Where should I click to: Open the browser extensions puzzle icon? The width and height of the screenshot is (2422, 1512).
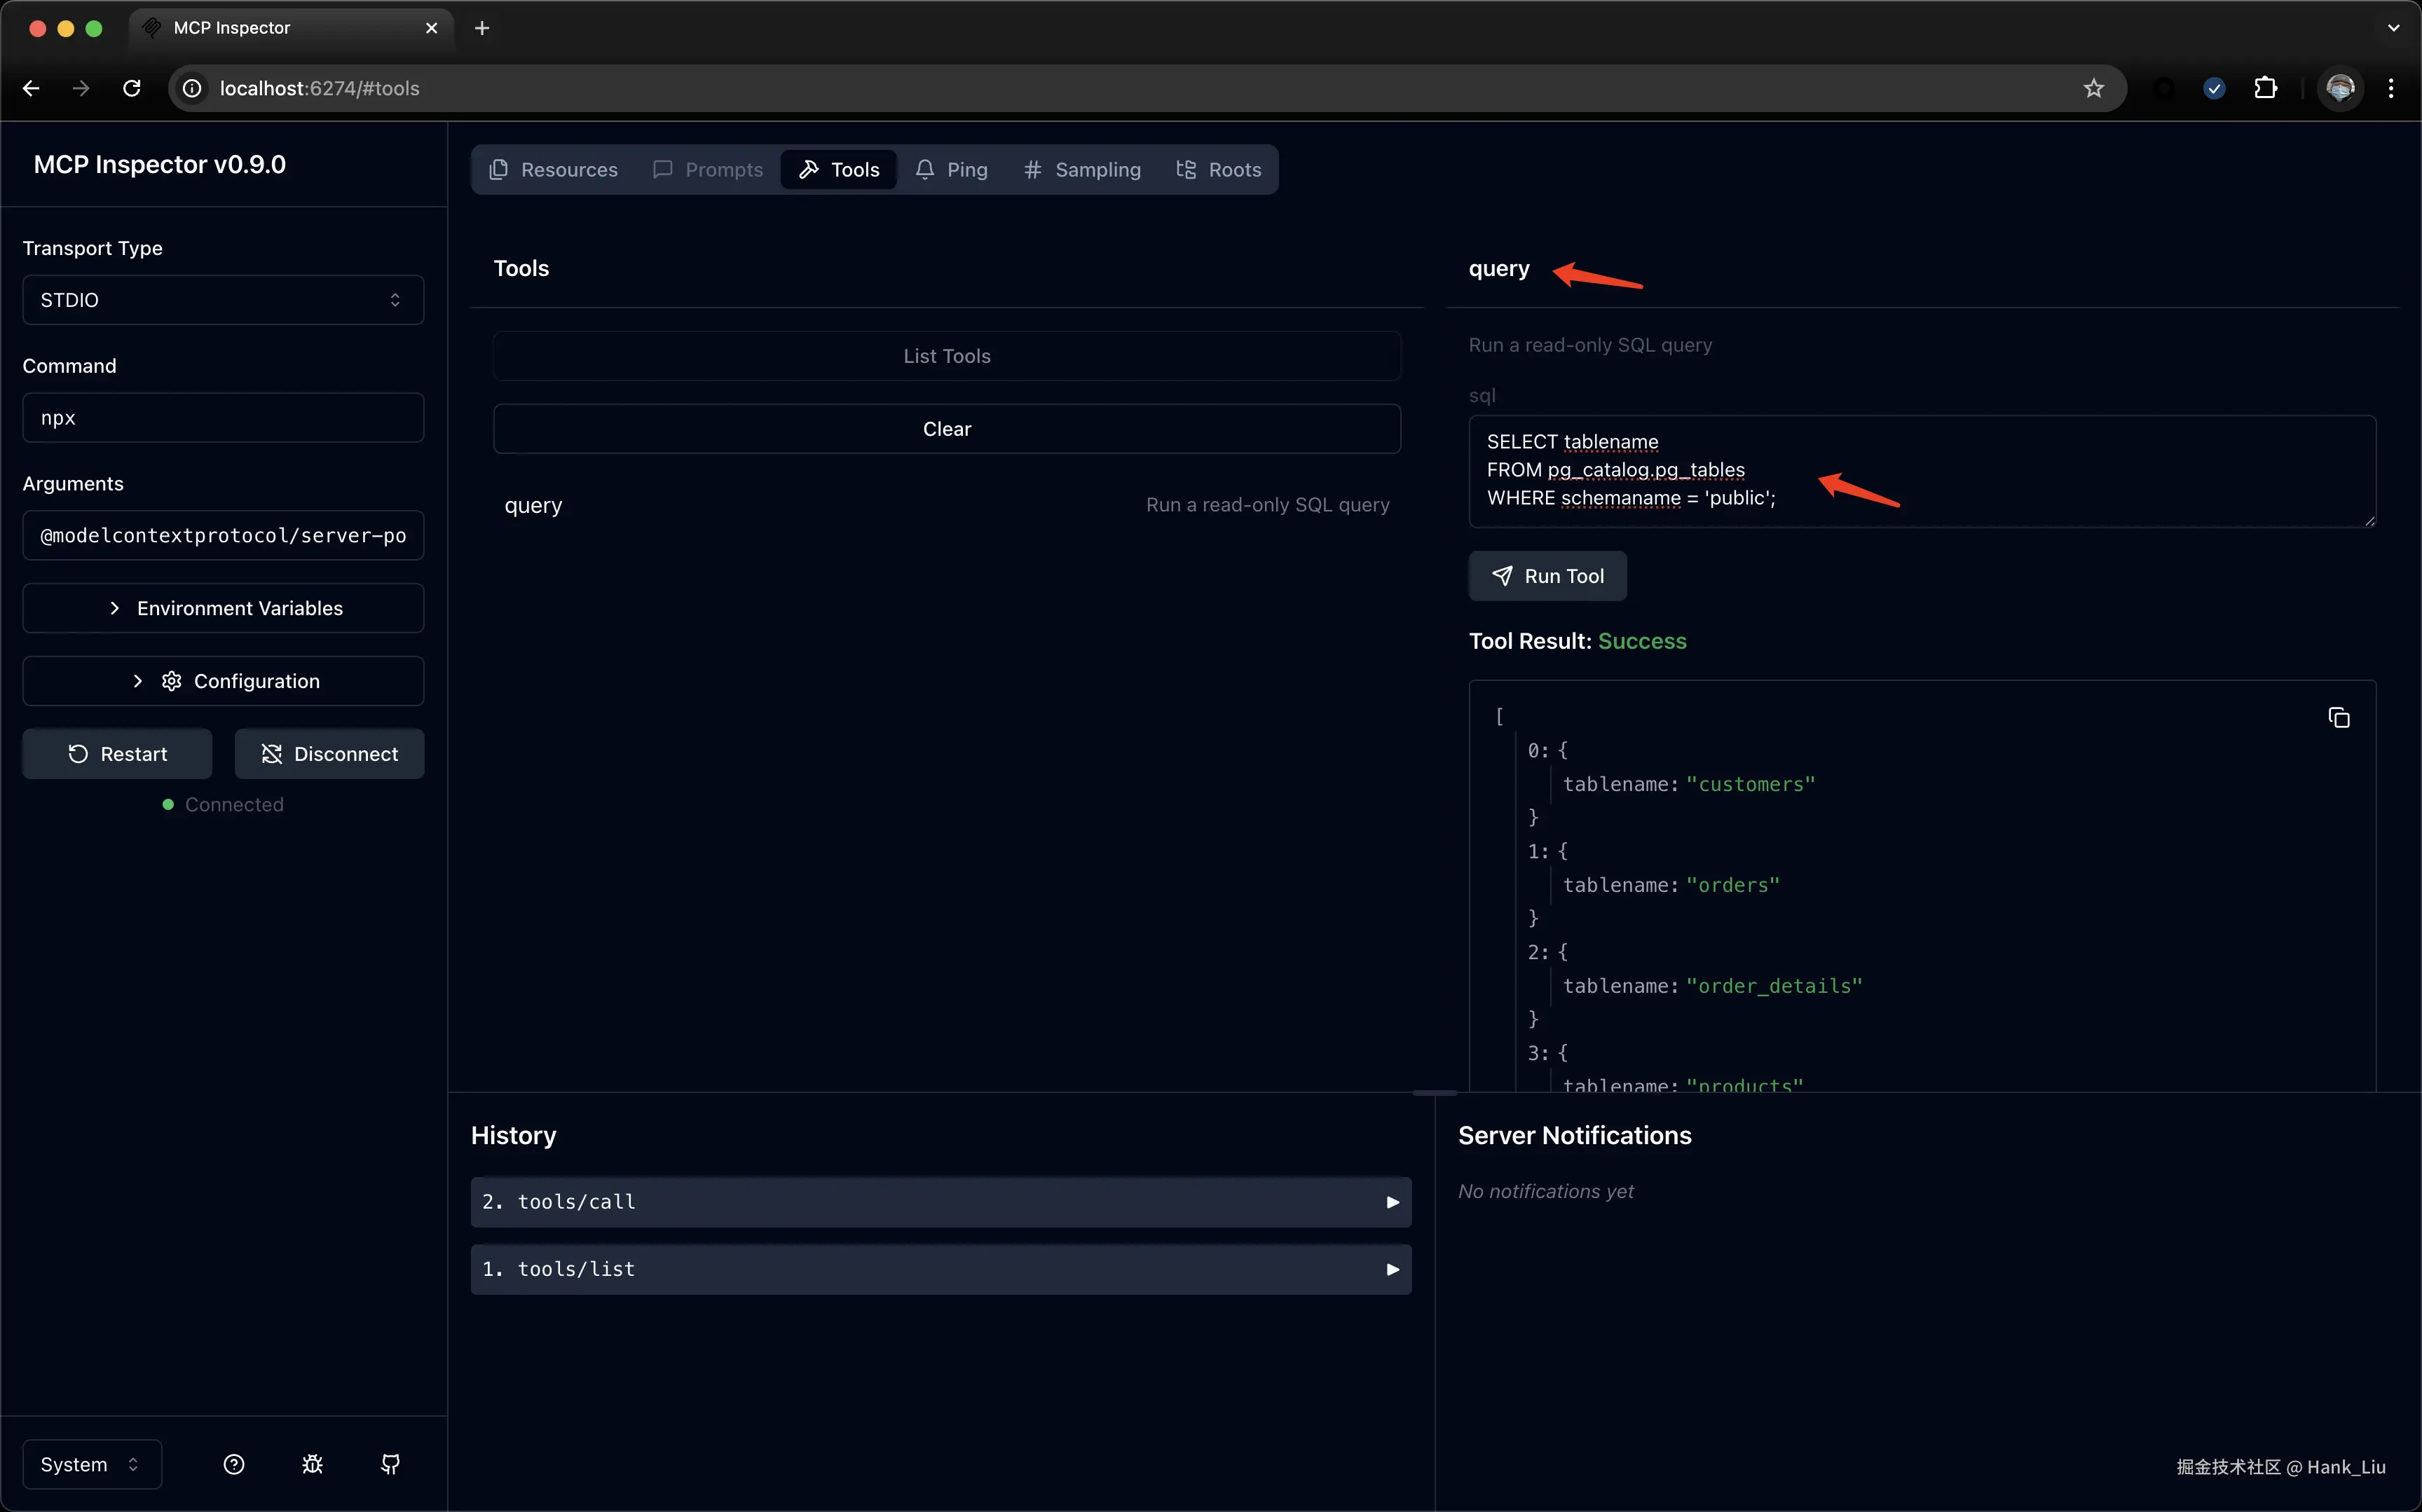pos(2266,88)
